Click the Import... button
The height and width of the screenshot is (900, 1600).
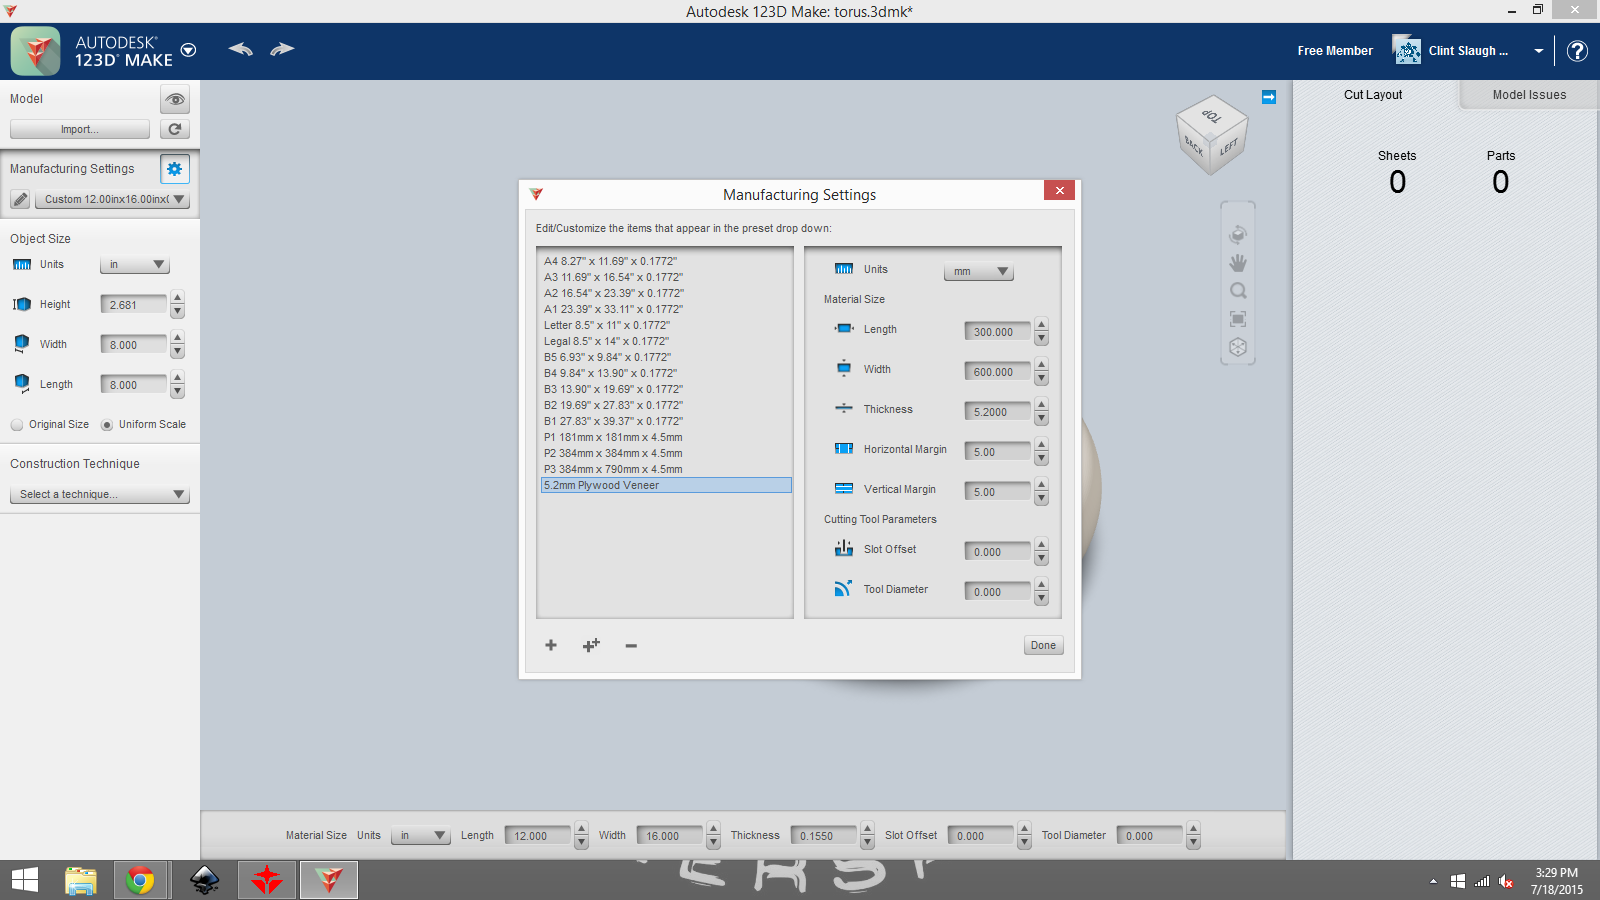point(80,129)
